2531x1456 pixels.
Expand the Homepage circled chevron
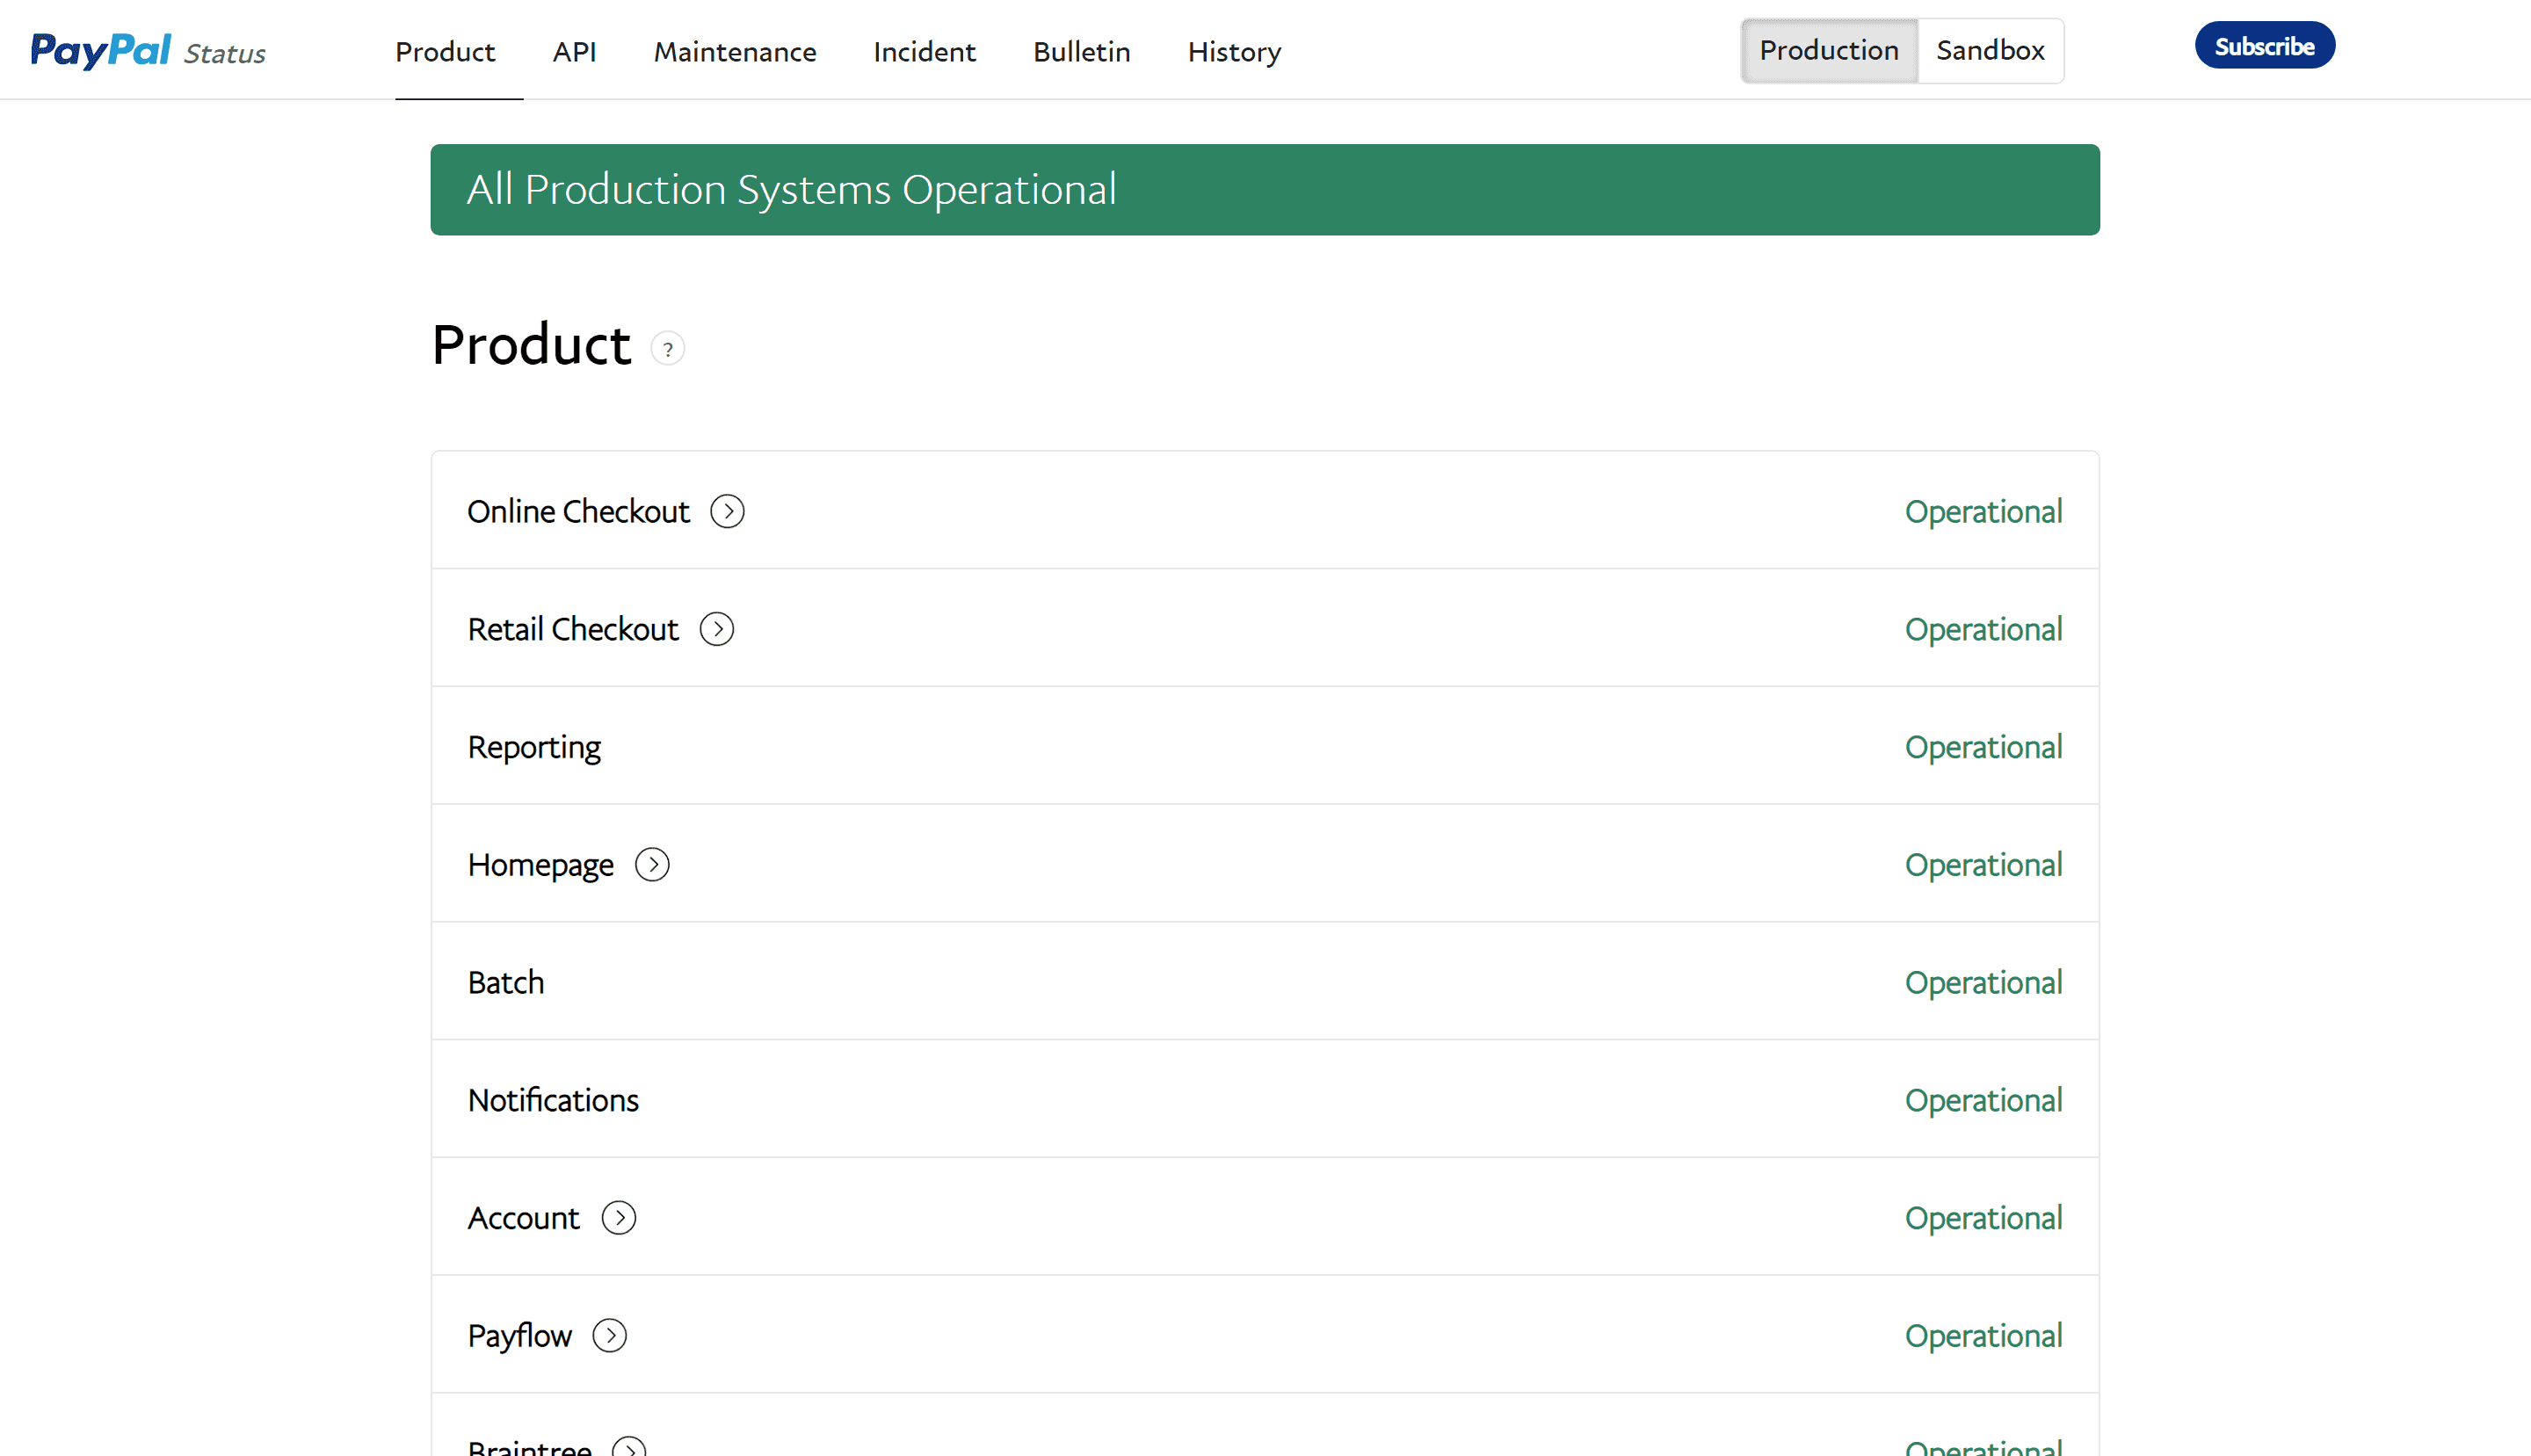point(652,864)
